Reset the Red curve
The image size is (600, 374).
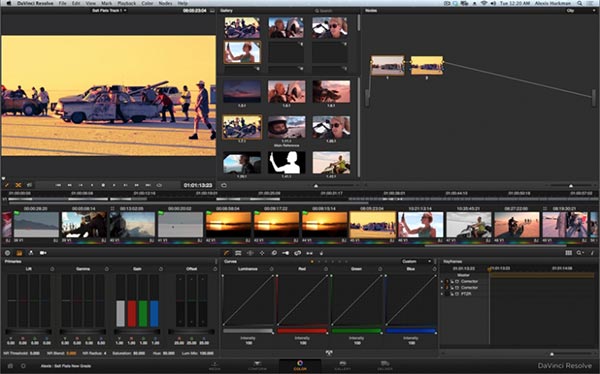coord(326,269)
